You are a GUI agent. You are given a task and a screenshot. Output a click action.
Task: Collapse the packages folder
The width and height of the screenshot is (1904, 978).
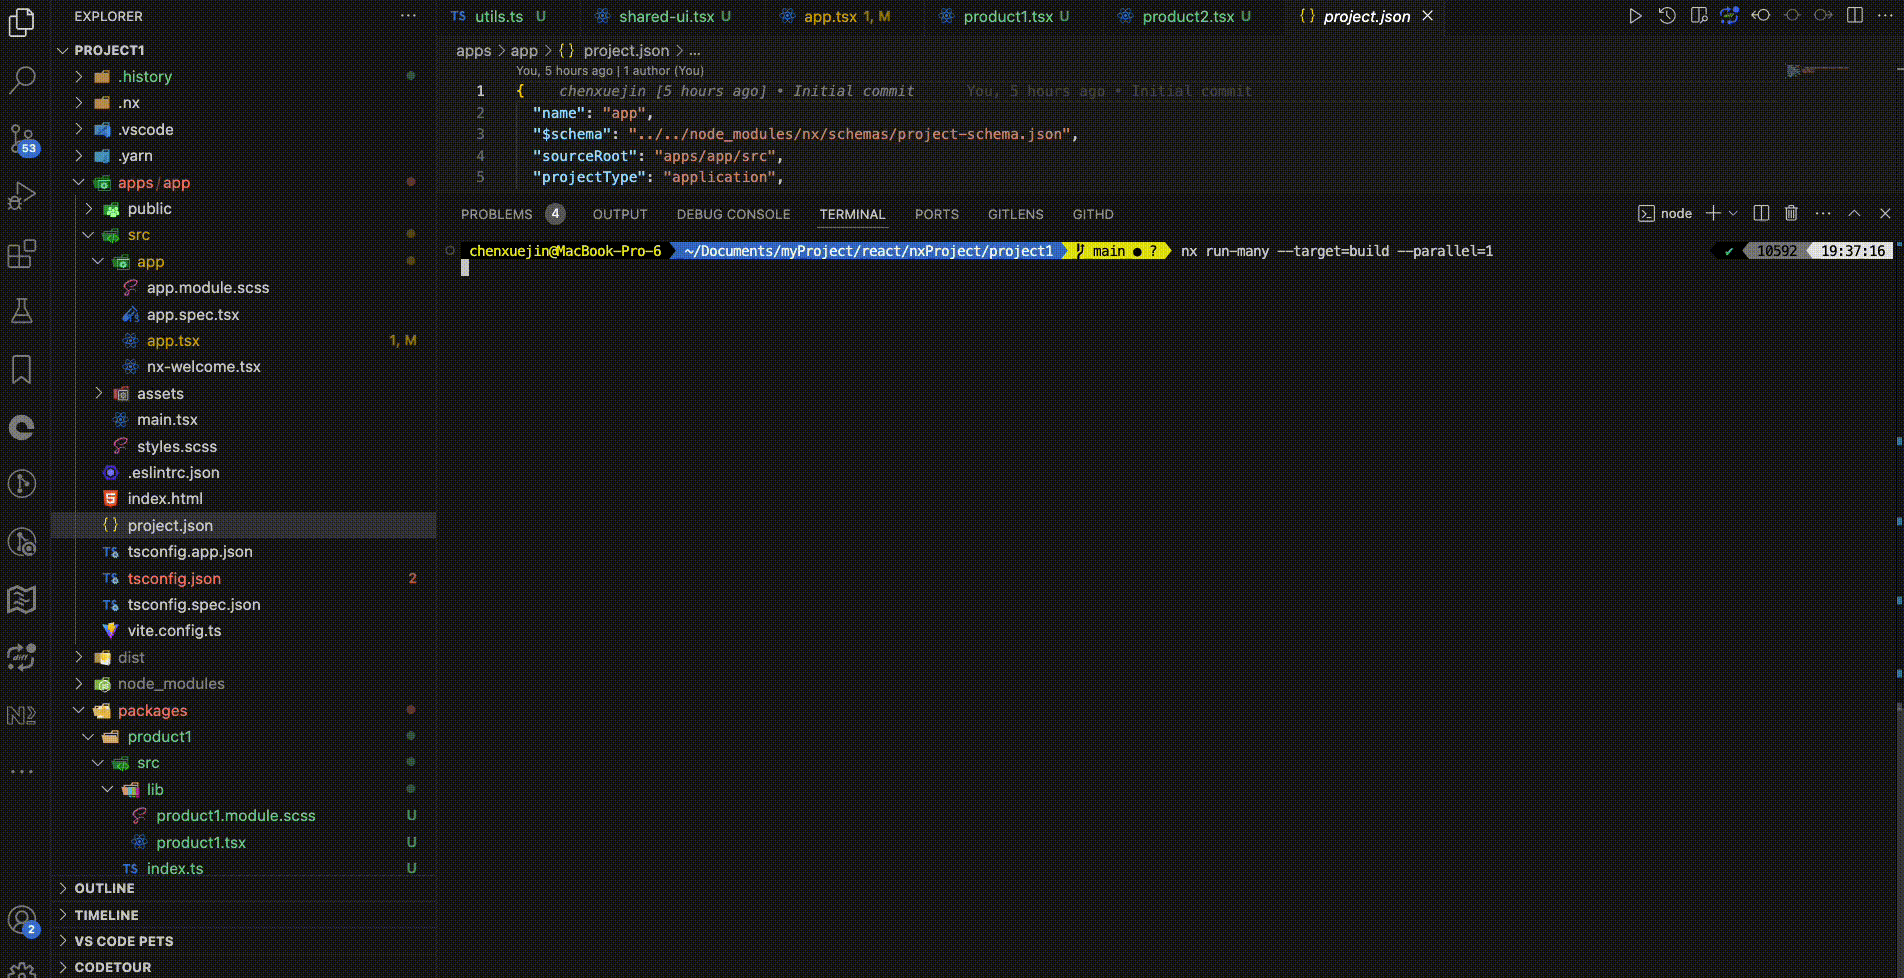(244, 710)
